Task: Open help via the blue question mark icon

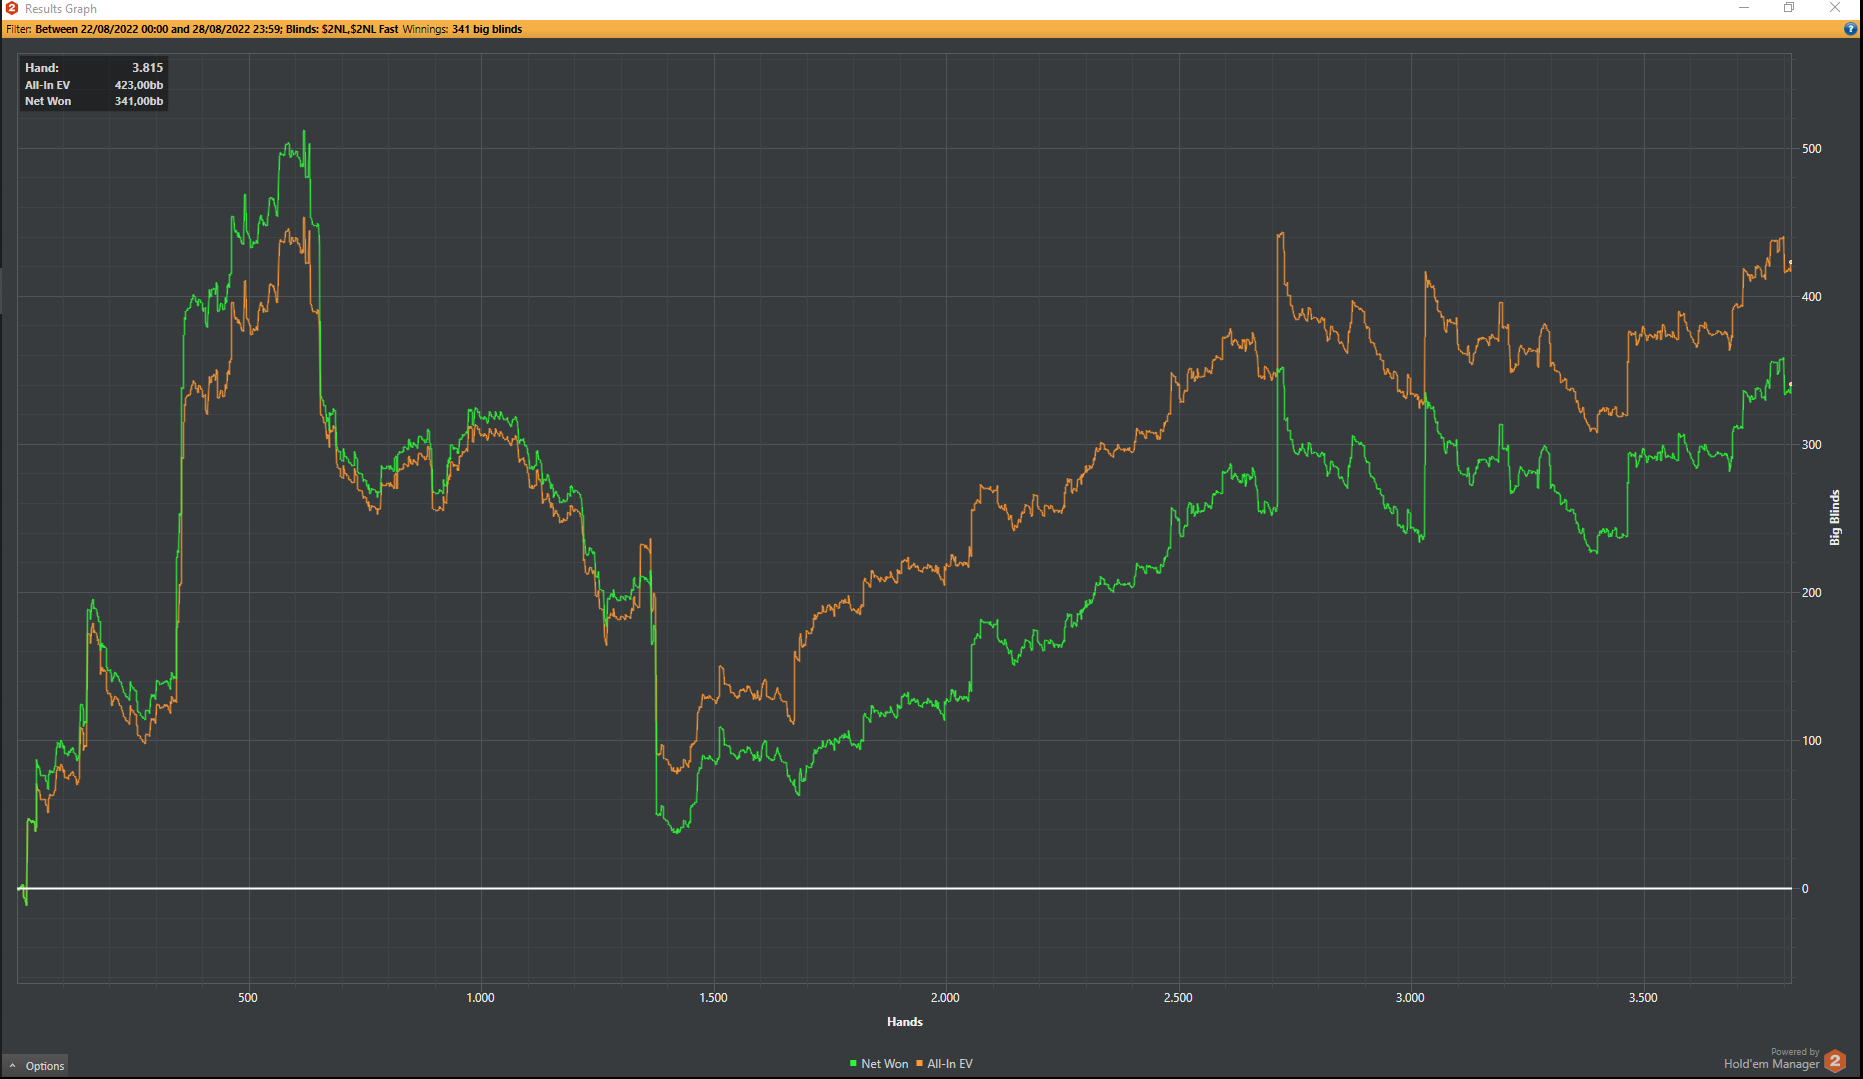Action: 1850,29
